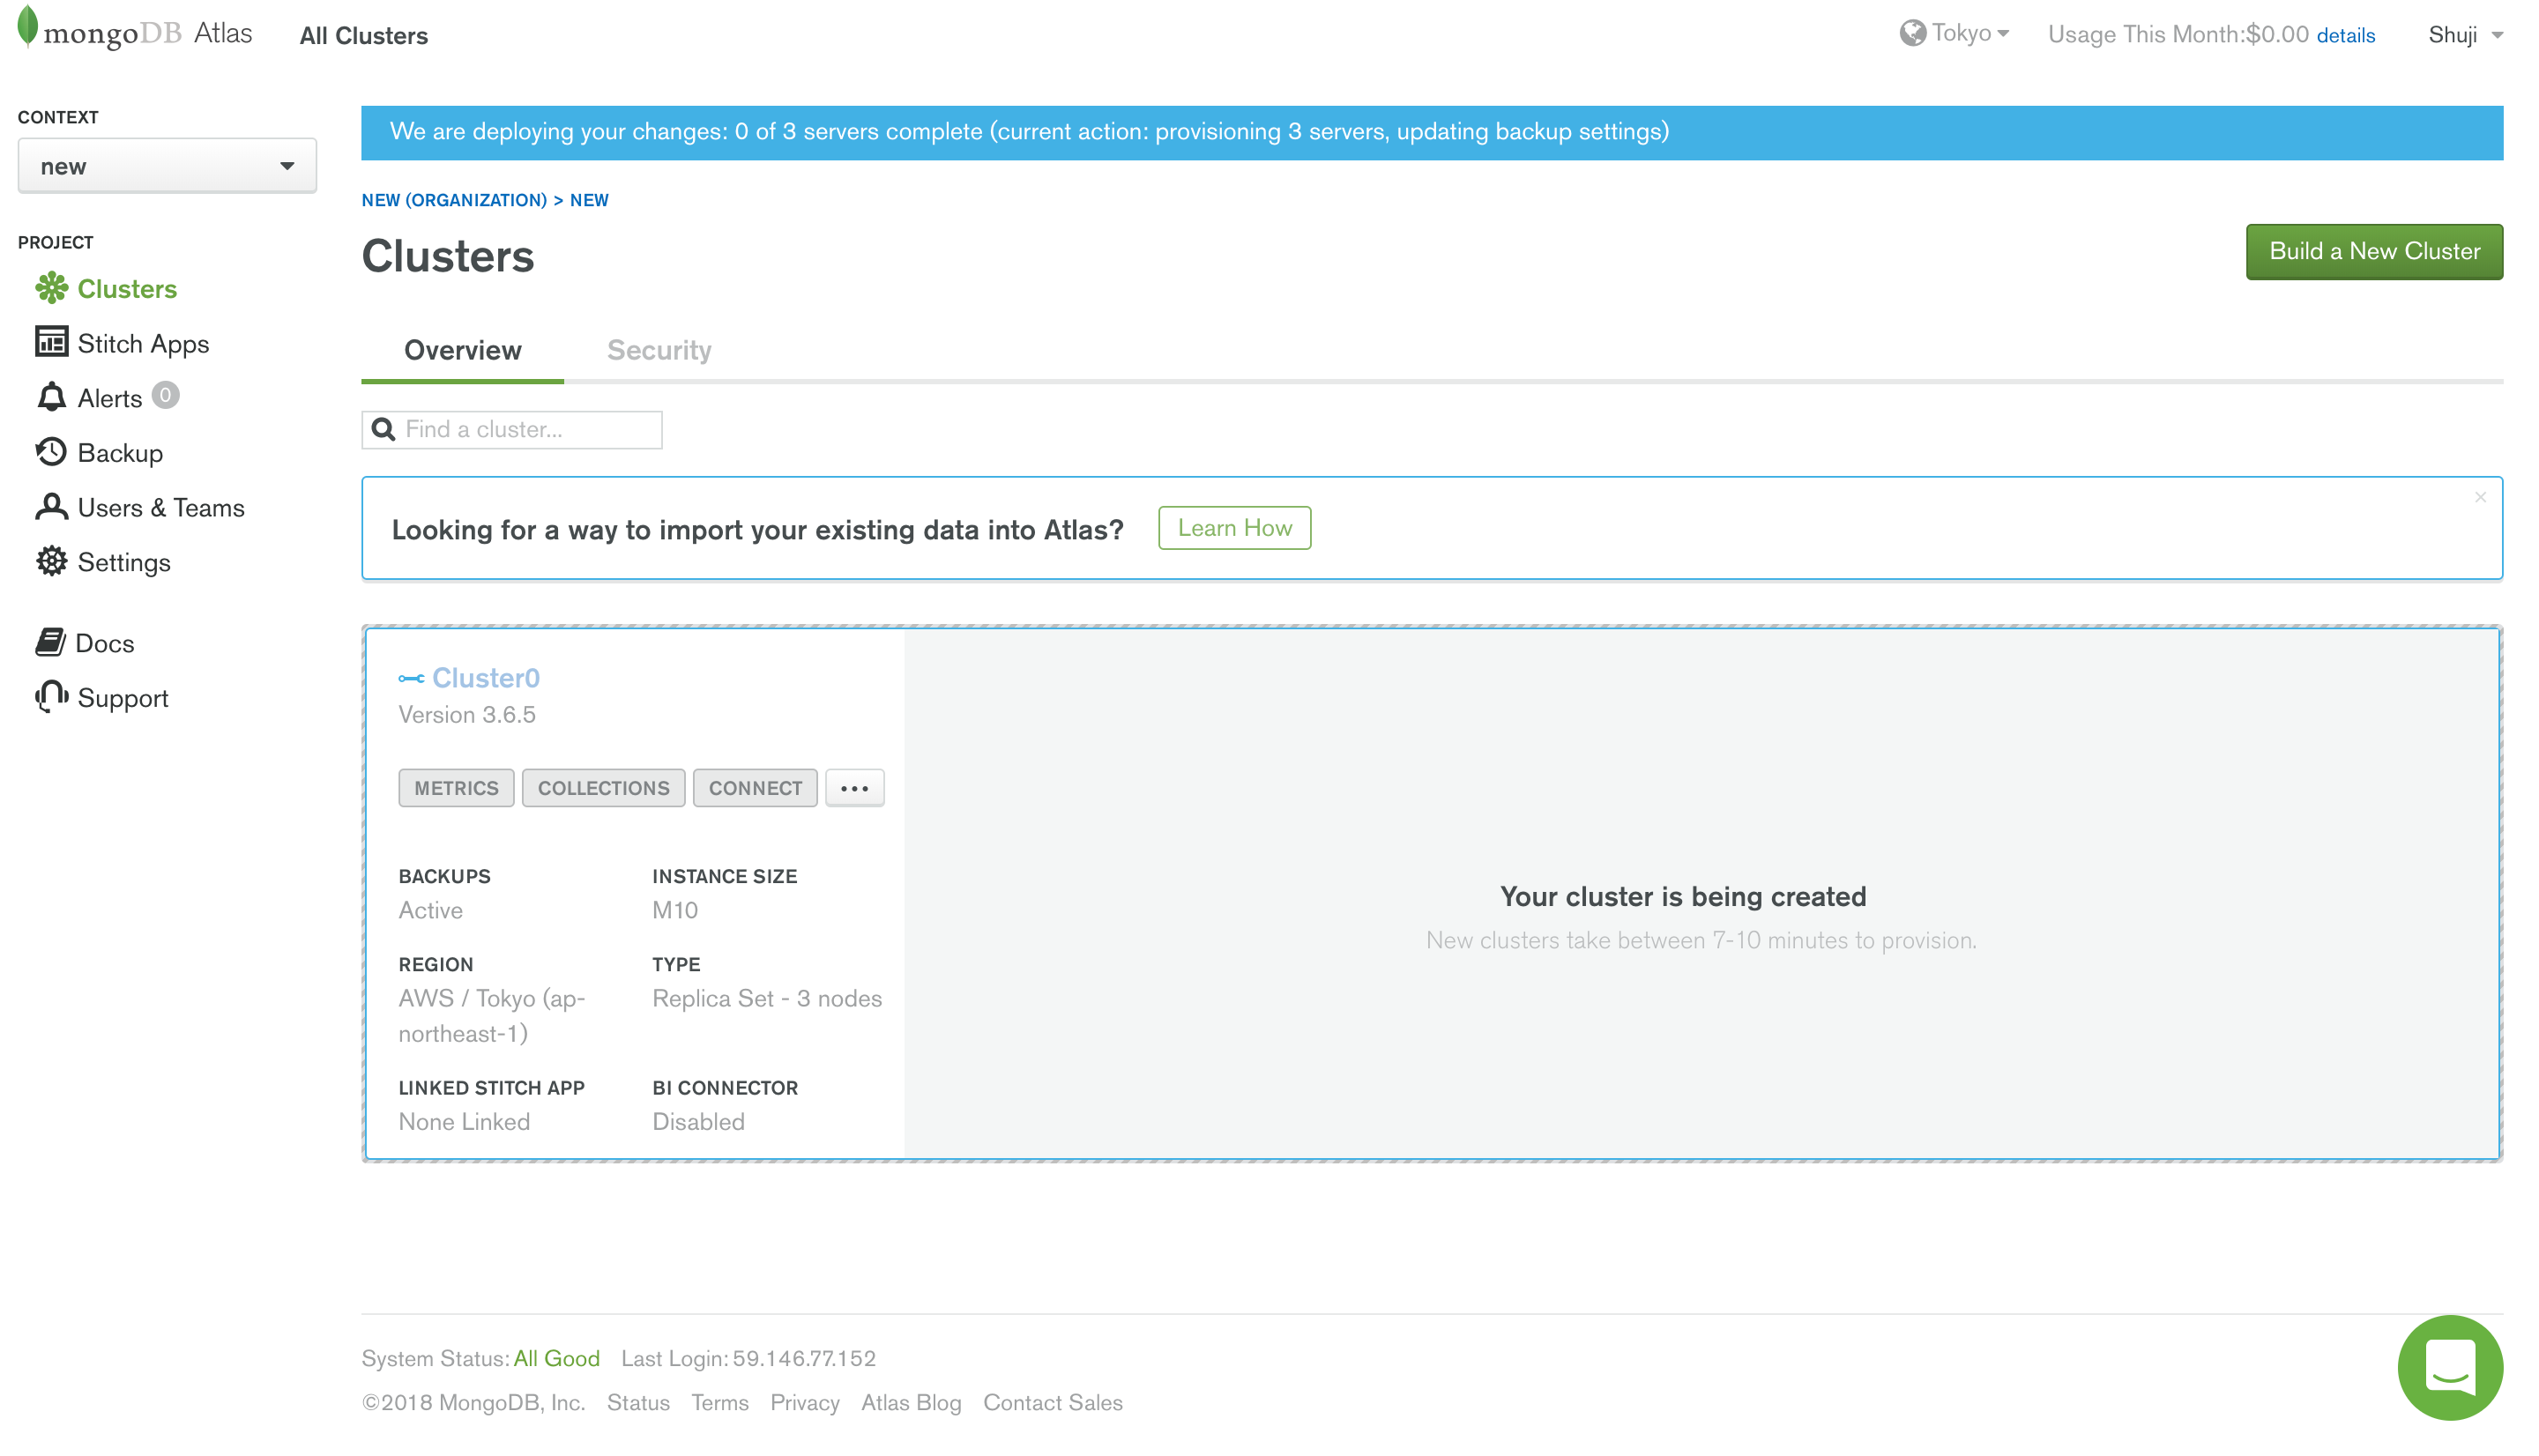Select Stitch Apps from the sidebar
Viewport: 2539px width, 1456px height.
pos(143,343)
